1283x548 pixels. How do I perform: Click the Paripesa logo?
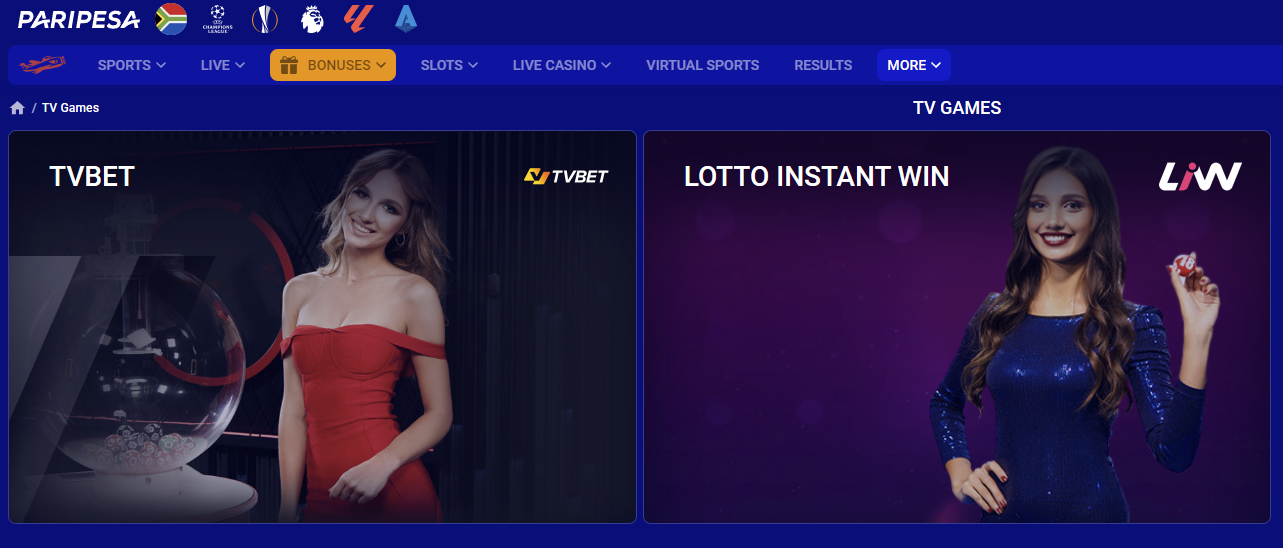(78, 19)
